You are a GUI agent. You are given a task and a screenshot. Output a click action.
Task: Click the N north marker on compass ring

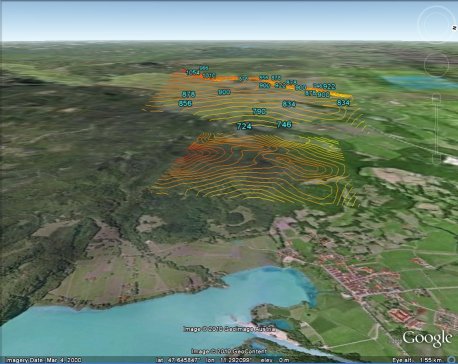(x=454, y=28)
